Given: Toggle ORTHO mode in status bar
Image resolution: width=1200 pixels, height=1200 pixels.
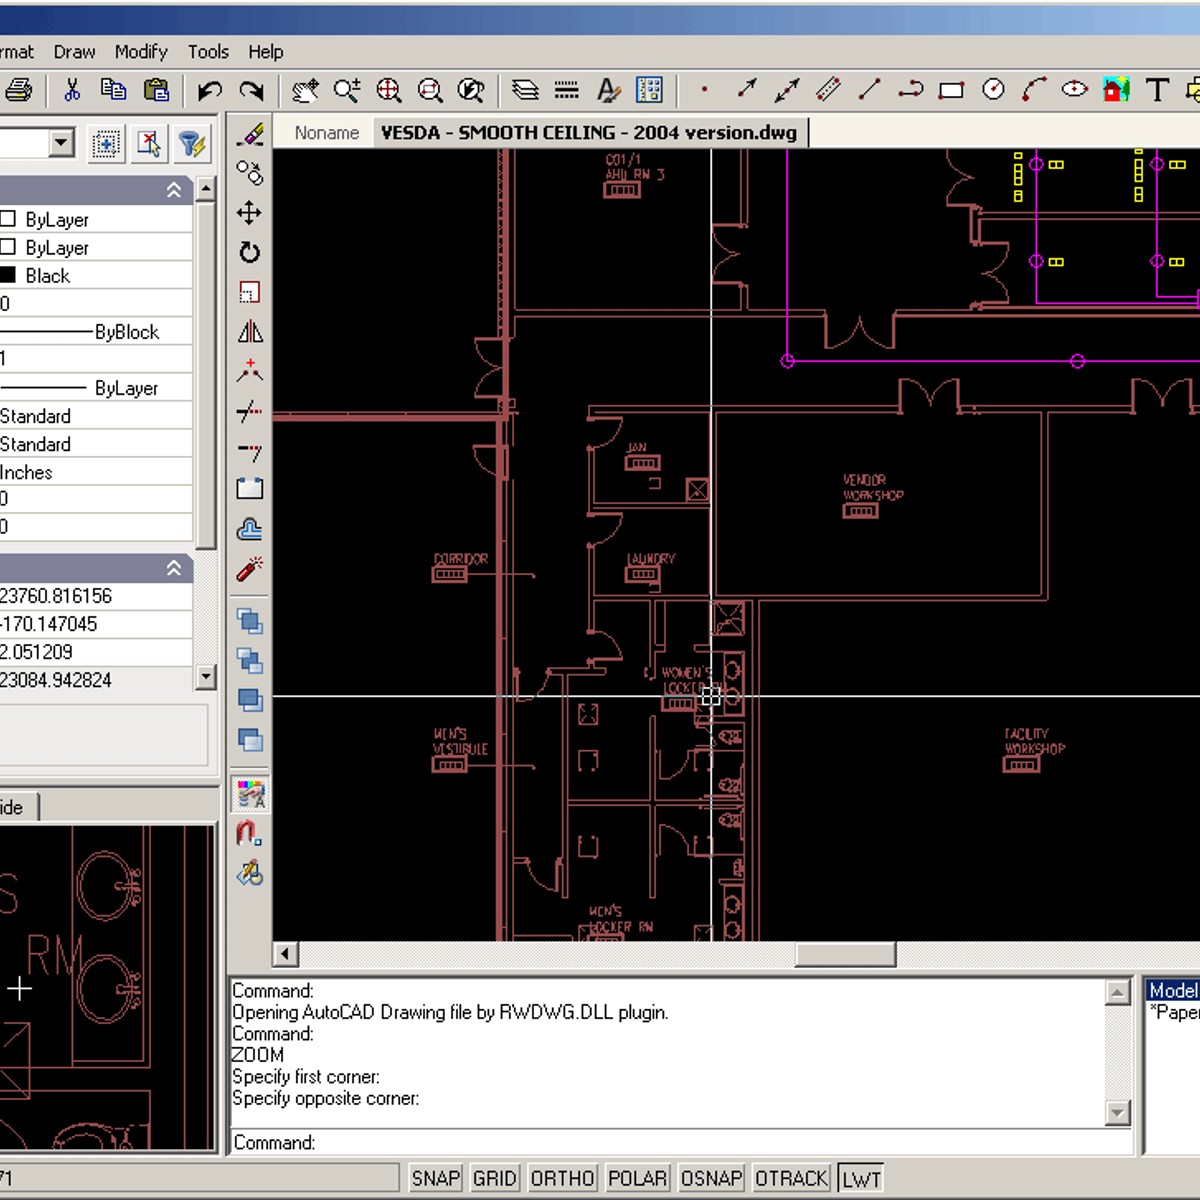Looking at the screenshot, I should click(562, 1178).
